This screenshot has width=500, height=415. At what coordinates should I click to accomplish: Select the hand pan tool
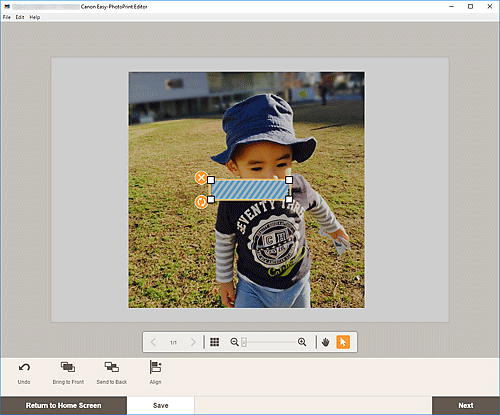click(326, 342)
